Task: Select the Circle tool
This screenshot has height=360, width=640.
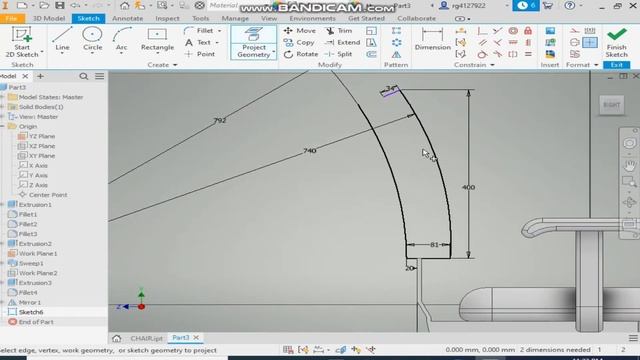Action: [92, 39]
